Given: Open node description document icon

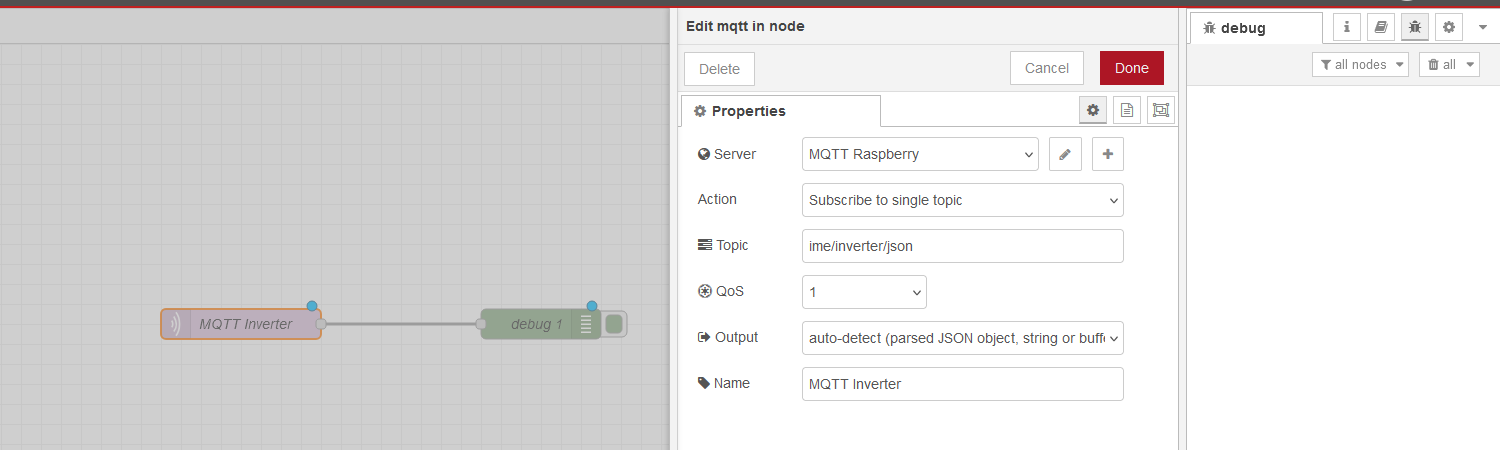Looking at the screenshot, I should 1127,110.
